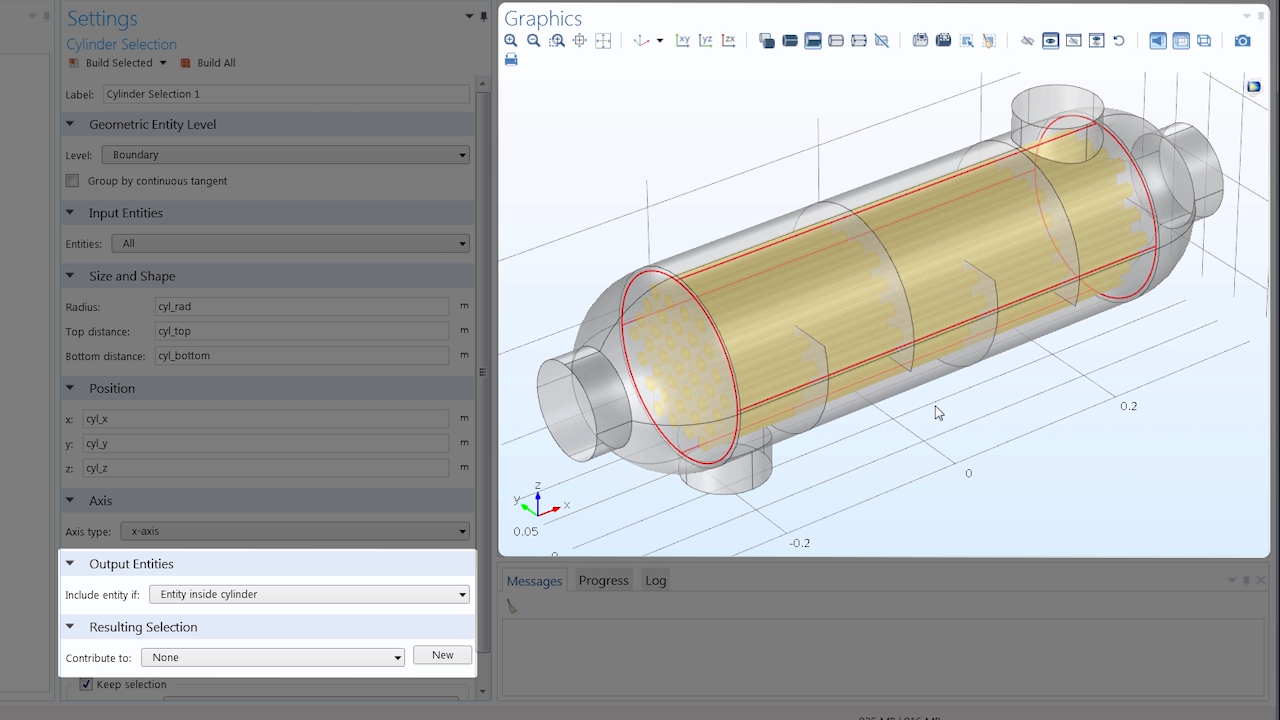Viewport: 1280px width, 720px height.
Task: Open the Contribute to dropdown
Action: point(273,658)
